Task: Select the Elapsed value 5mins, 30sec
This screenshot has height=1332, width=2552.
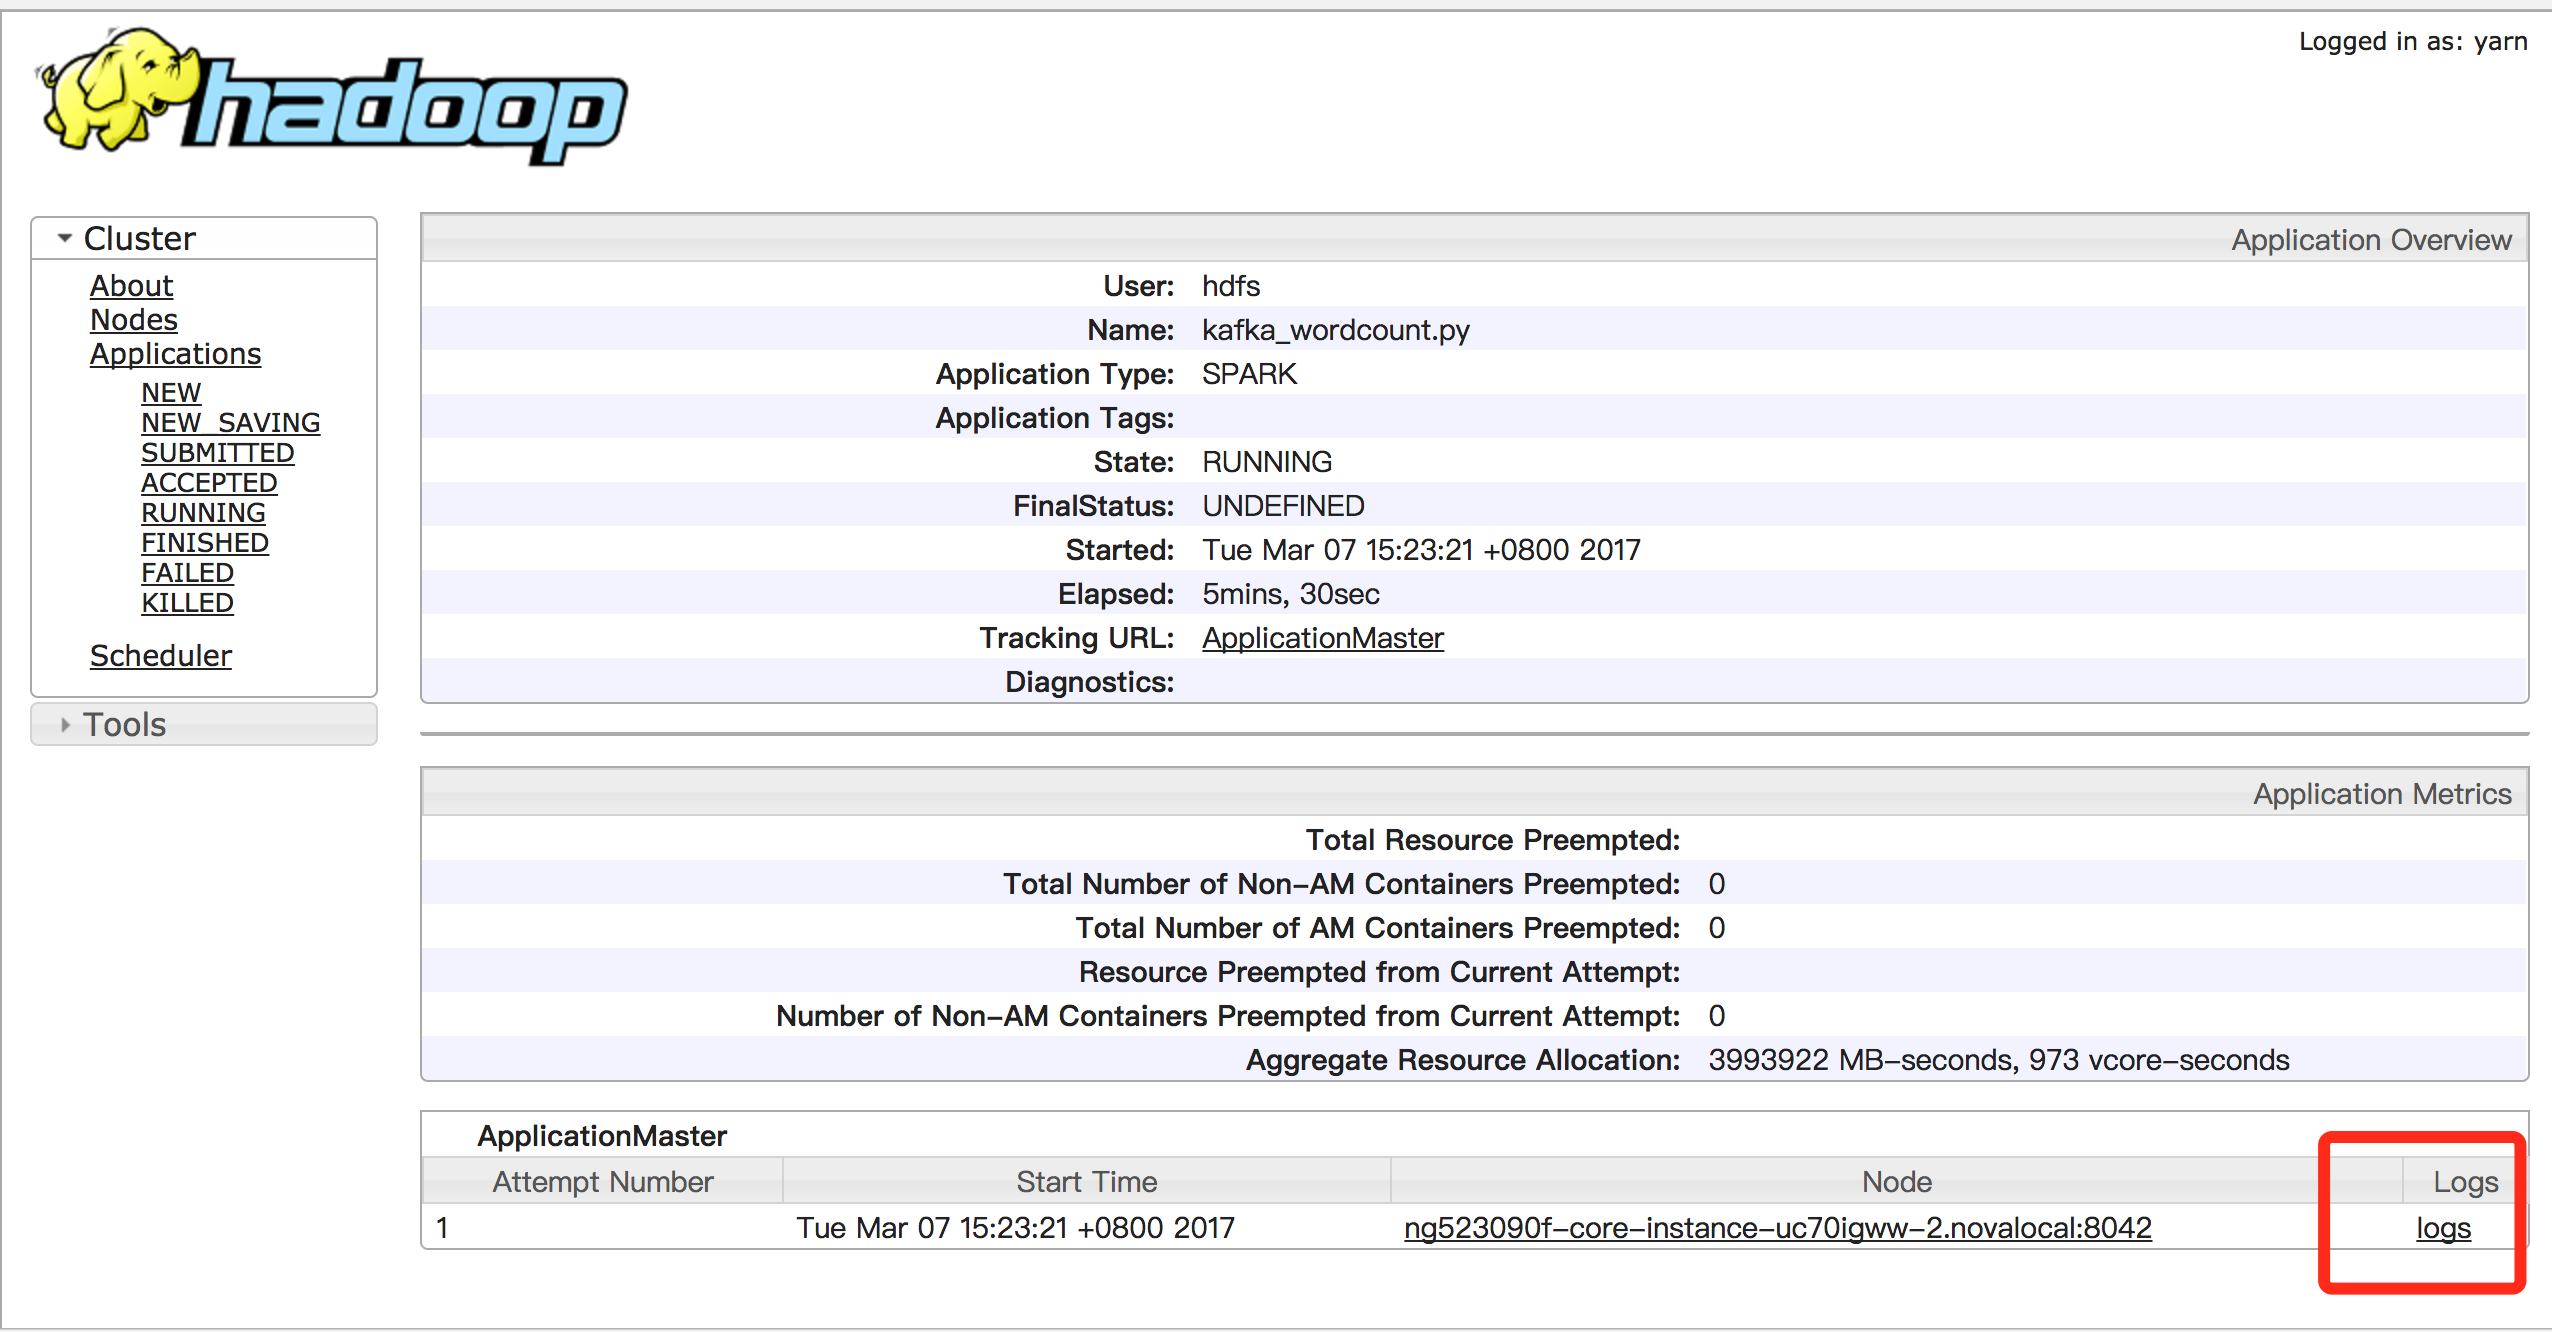Action: pos(1291,594)
